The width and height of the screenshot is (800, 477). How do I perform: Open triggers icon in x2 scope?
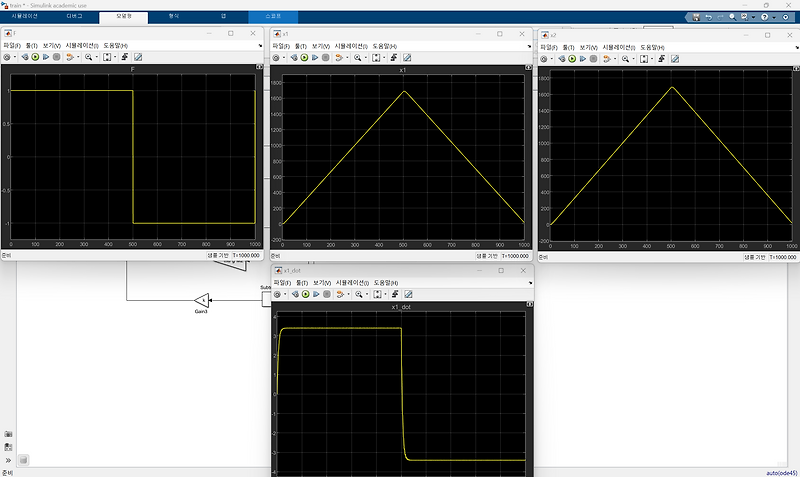[662, 59]
